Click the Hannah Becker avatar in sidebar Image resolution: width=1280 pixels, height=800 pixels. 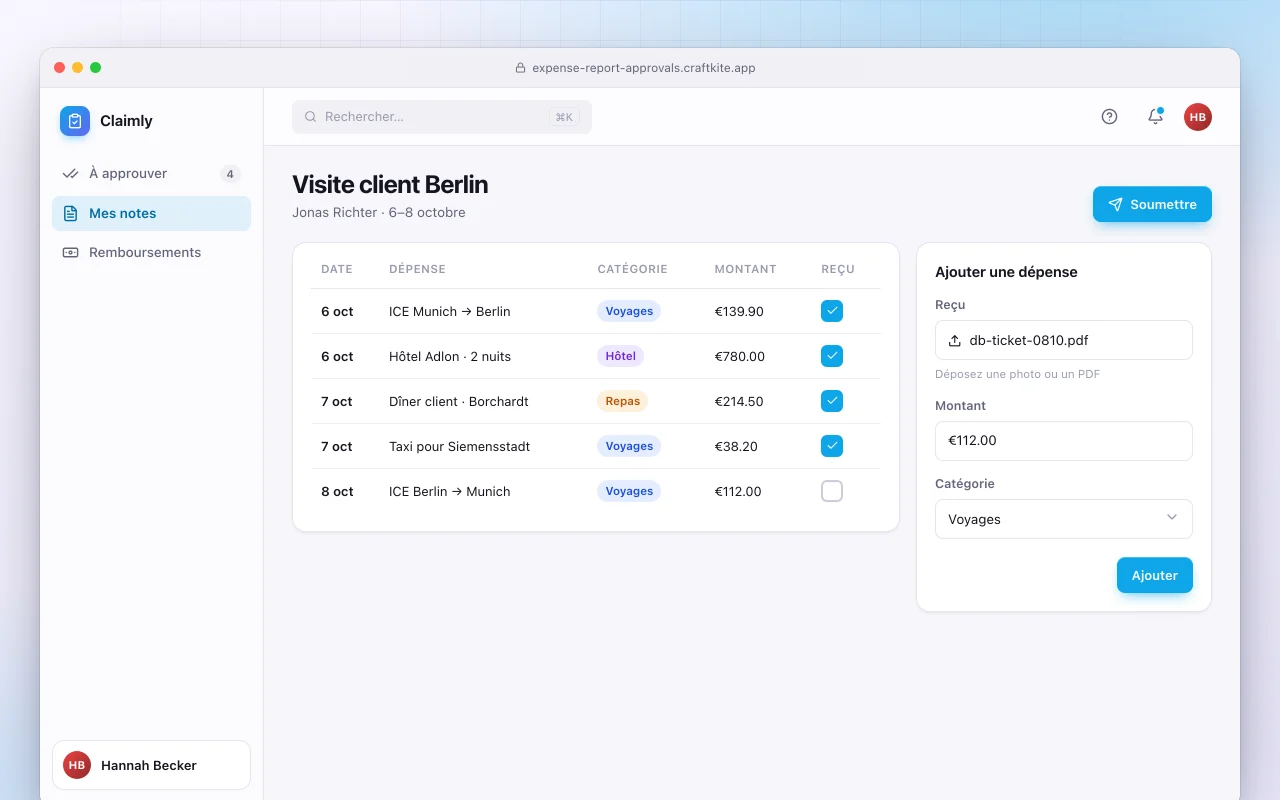[77, 765]
